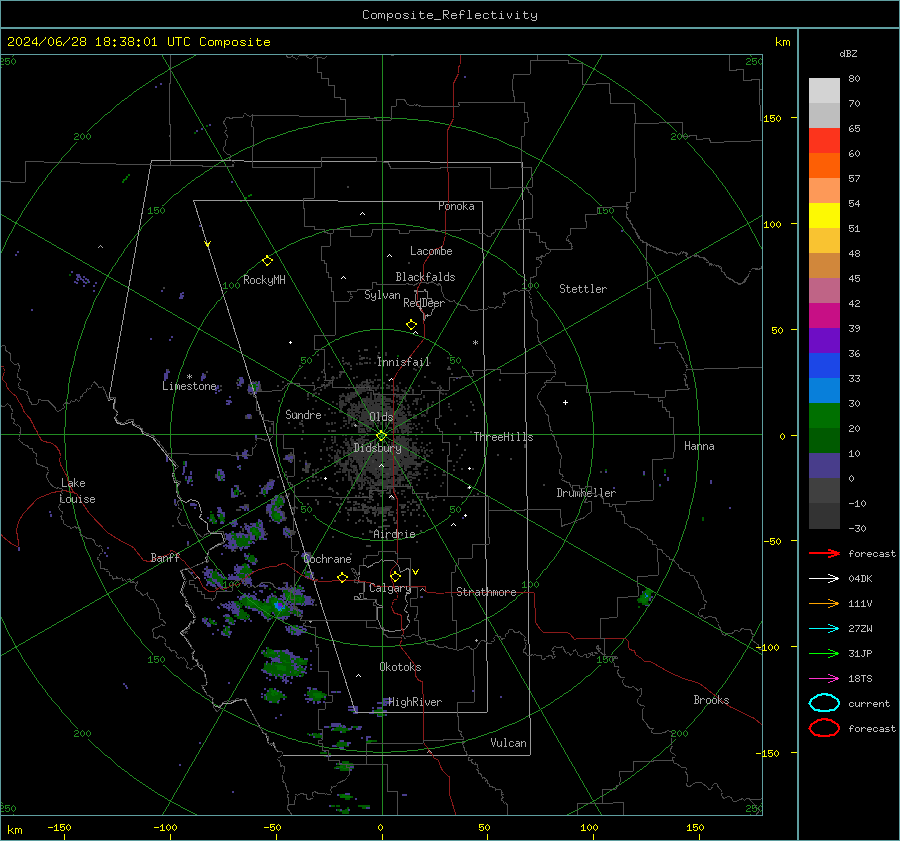Select the 33 dBZ blue swatch
The image size is (900, 841).
pyautogui.click(x=824, y=366)
